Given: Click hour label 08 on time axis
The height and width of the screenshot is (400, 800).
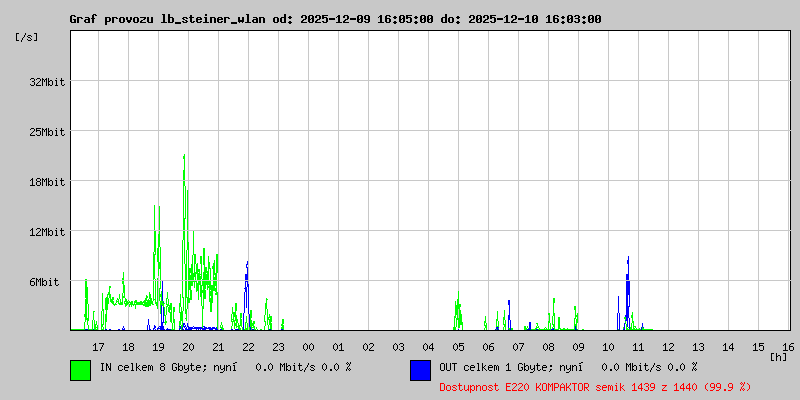Looking at the screenshot, I should (x=548, y=347).
